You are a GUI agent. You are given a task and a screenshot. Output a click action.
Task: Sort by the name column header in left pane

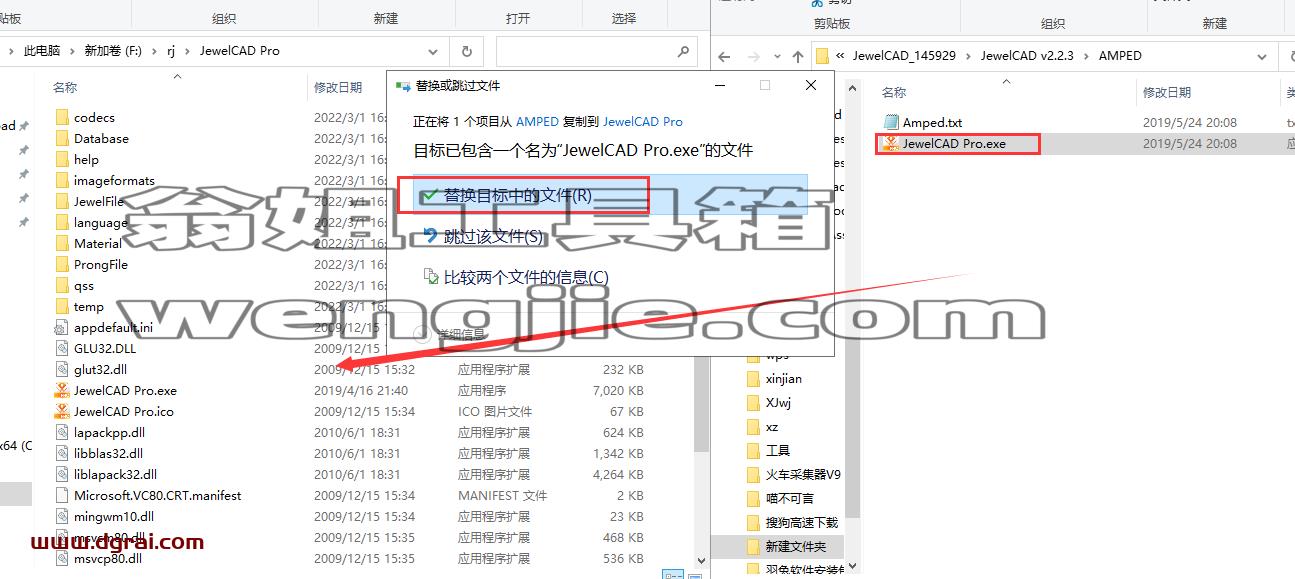pyautogui.click(x=65, y=88)
